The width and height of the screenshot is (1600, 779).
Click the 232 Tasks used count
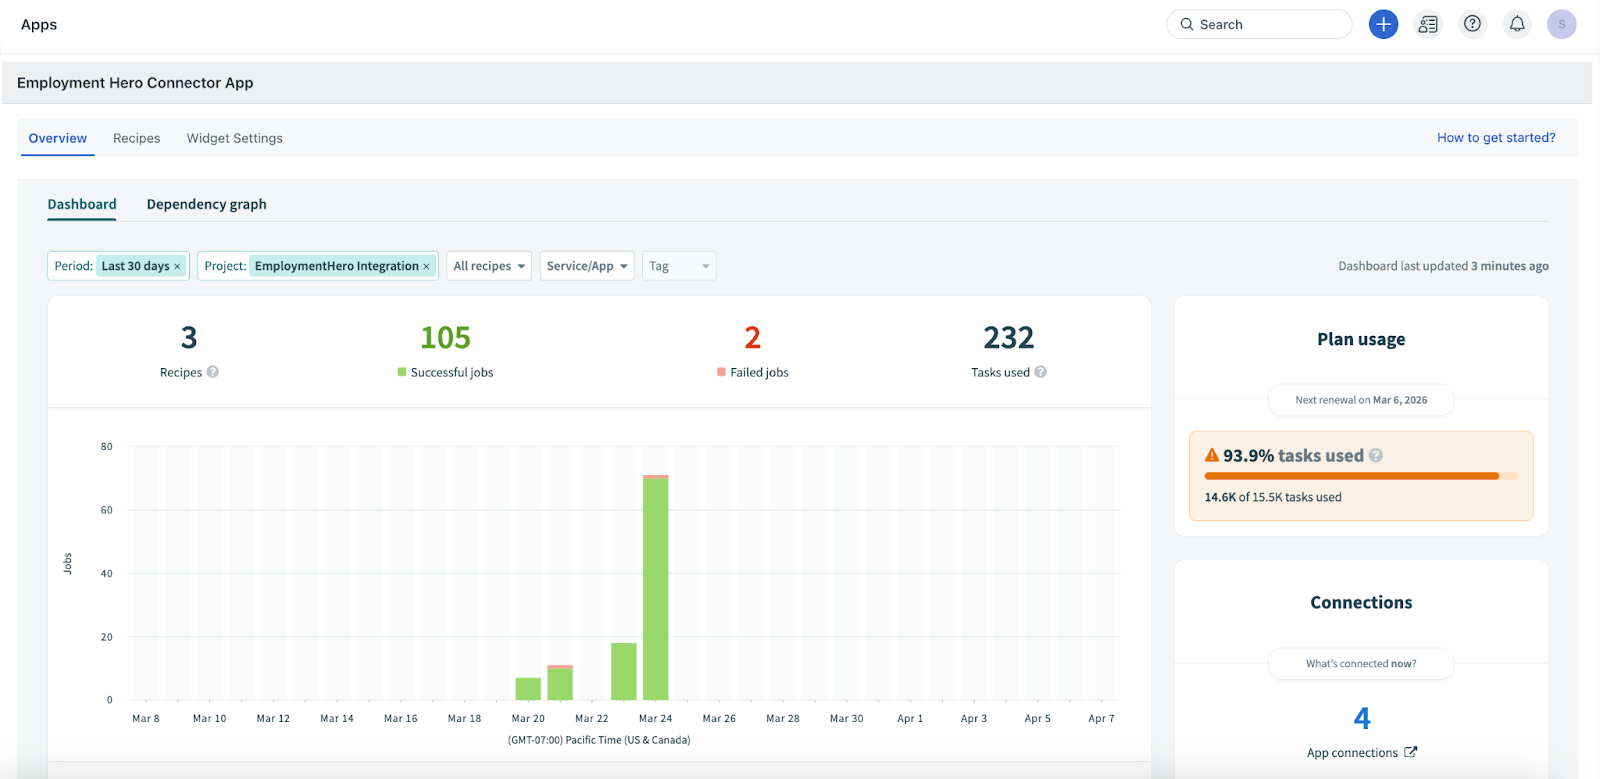(x=1008, y=338)
